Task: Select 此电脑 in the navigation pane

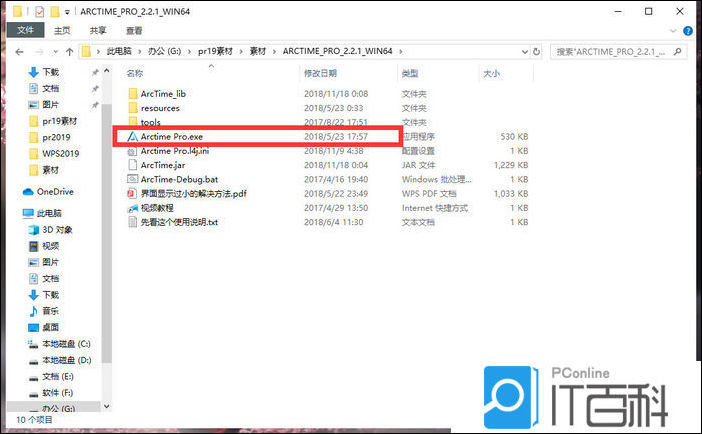Action: (48, 213)
